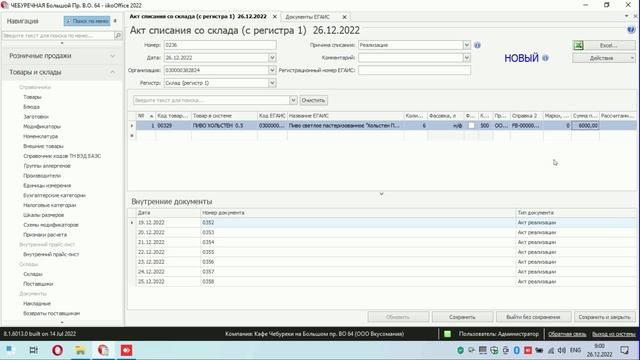Close the Документы ЕГАИС tab
This screenshot has width=640, height=360.
[344, 17]
